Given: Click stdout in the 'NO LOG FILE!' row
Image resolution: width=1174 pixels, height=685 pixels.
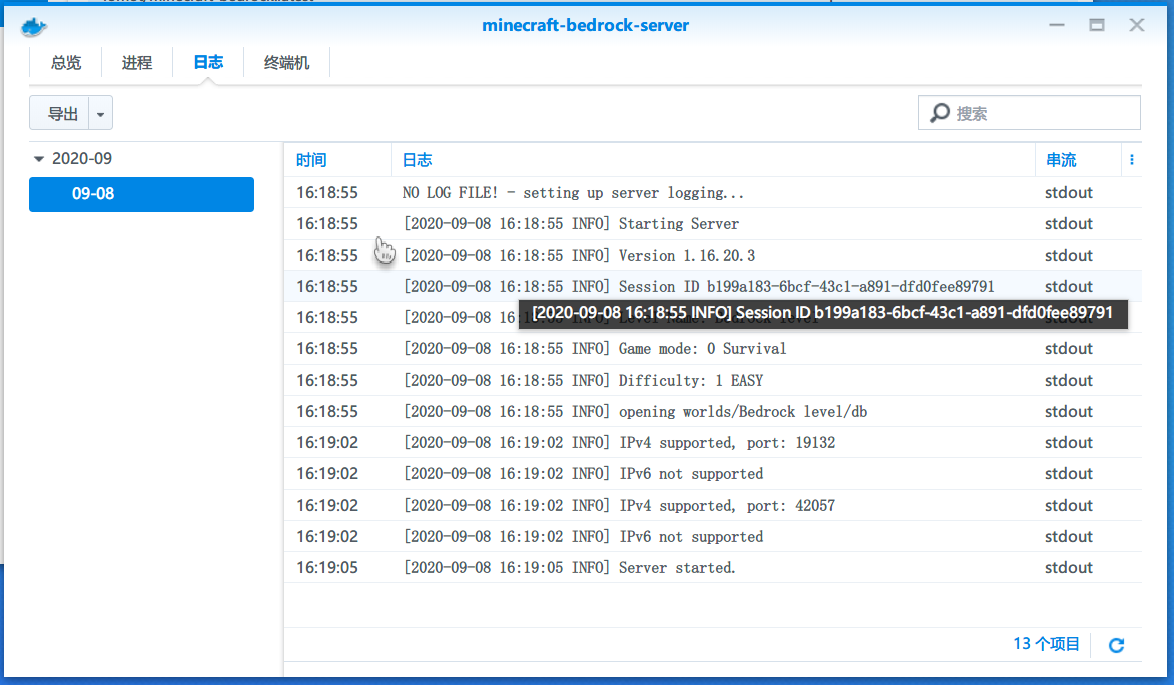Looking at the screenshot, I should 1068,192.
